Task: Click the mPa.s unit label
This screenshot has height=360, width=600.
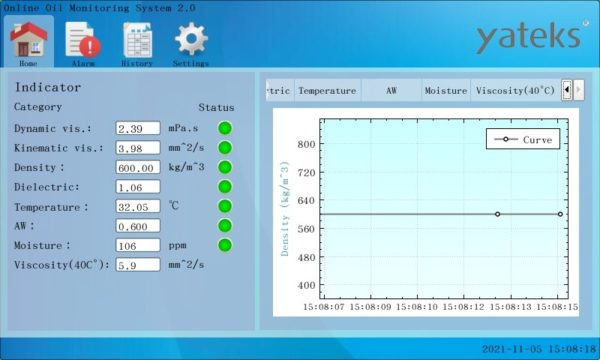Action: pos(183,128)
